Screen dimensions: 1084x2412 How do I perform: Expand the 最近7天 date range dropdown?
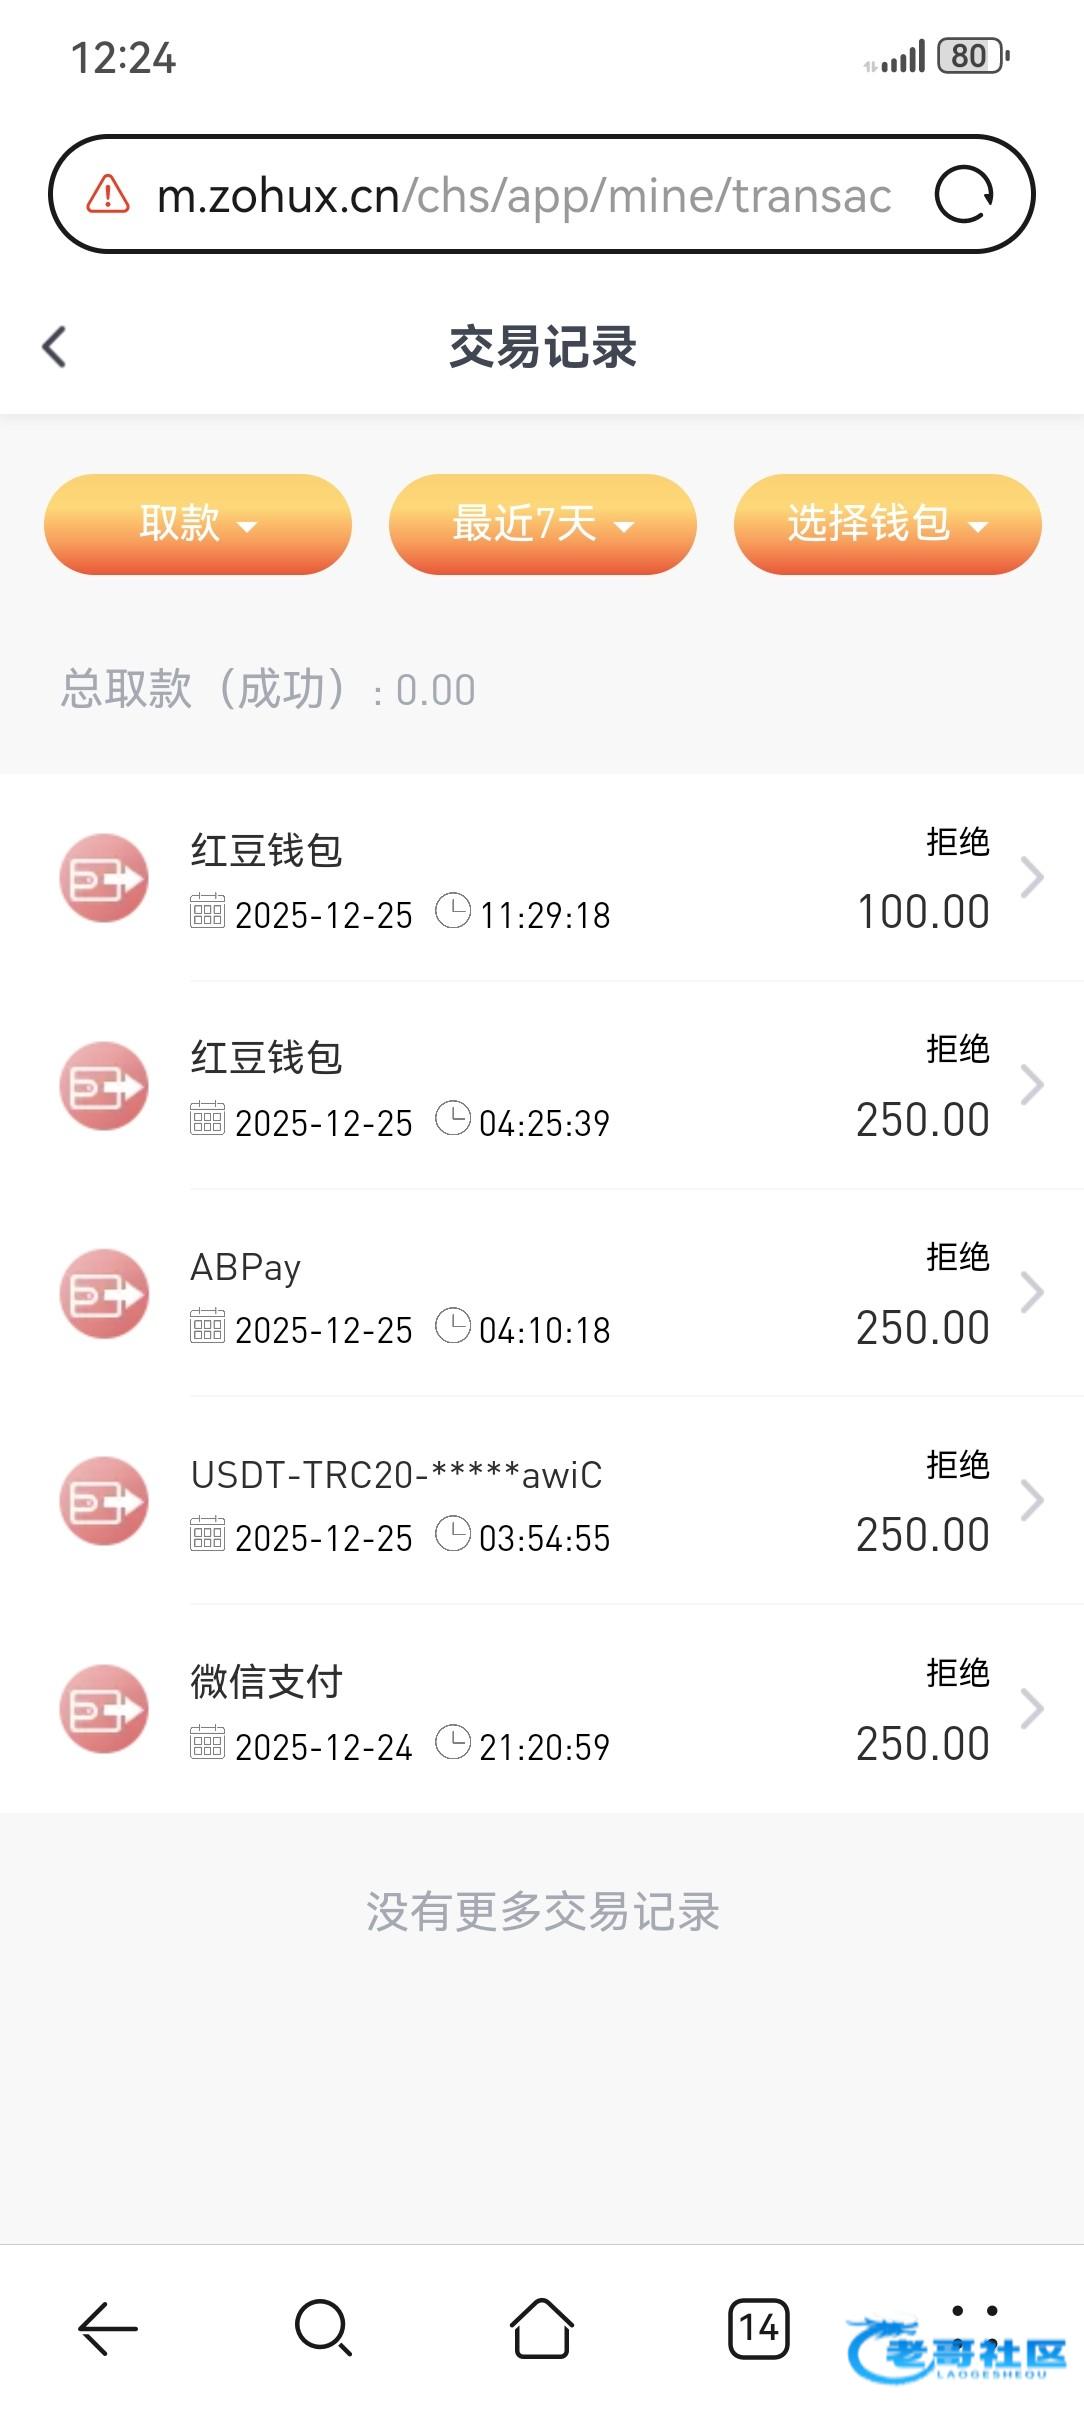coord(542,524)
